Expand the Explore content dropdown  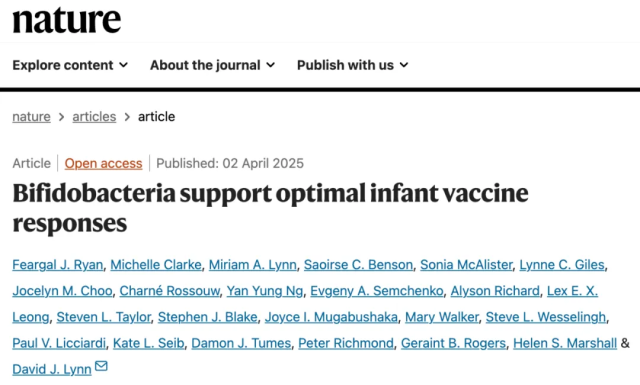point(70,65)
